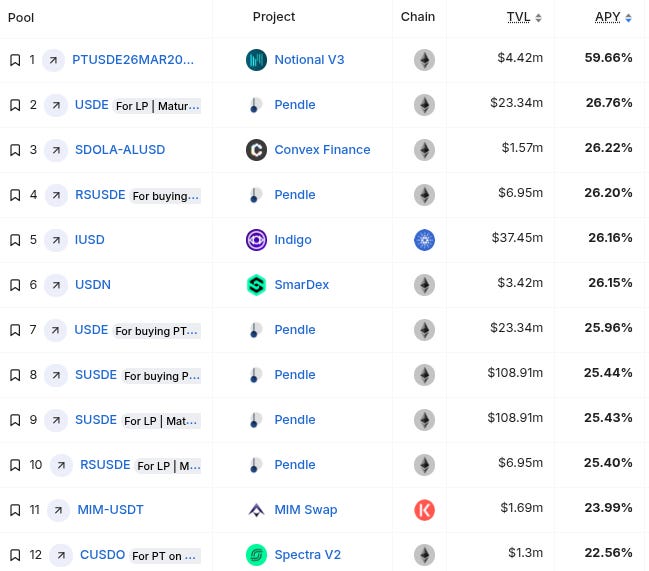Screen dimensions: 649x571
Task: Open the SmarDex project link
Action: click(302, 285)
